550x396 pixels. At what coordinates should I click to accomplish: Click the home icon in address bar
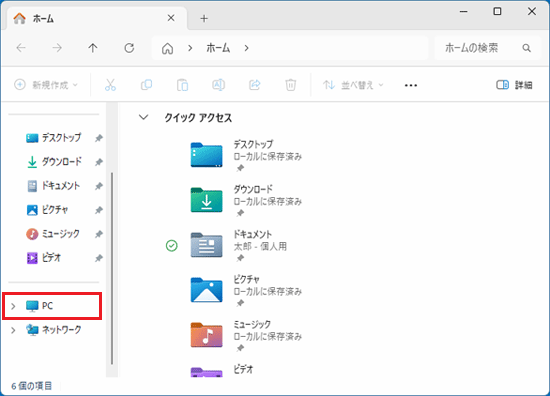168,48
